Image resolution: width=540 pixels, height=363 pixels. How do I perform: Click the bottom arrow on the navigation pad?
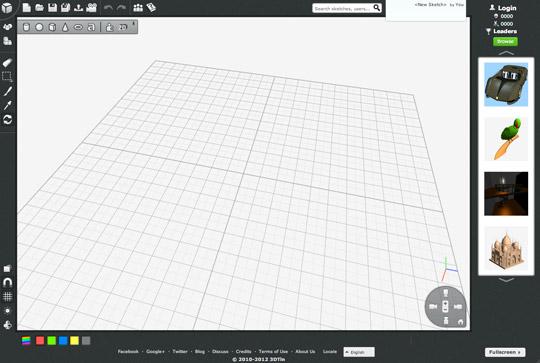pos(445,320)
